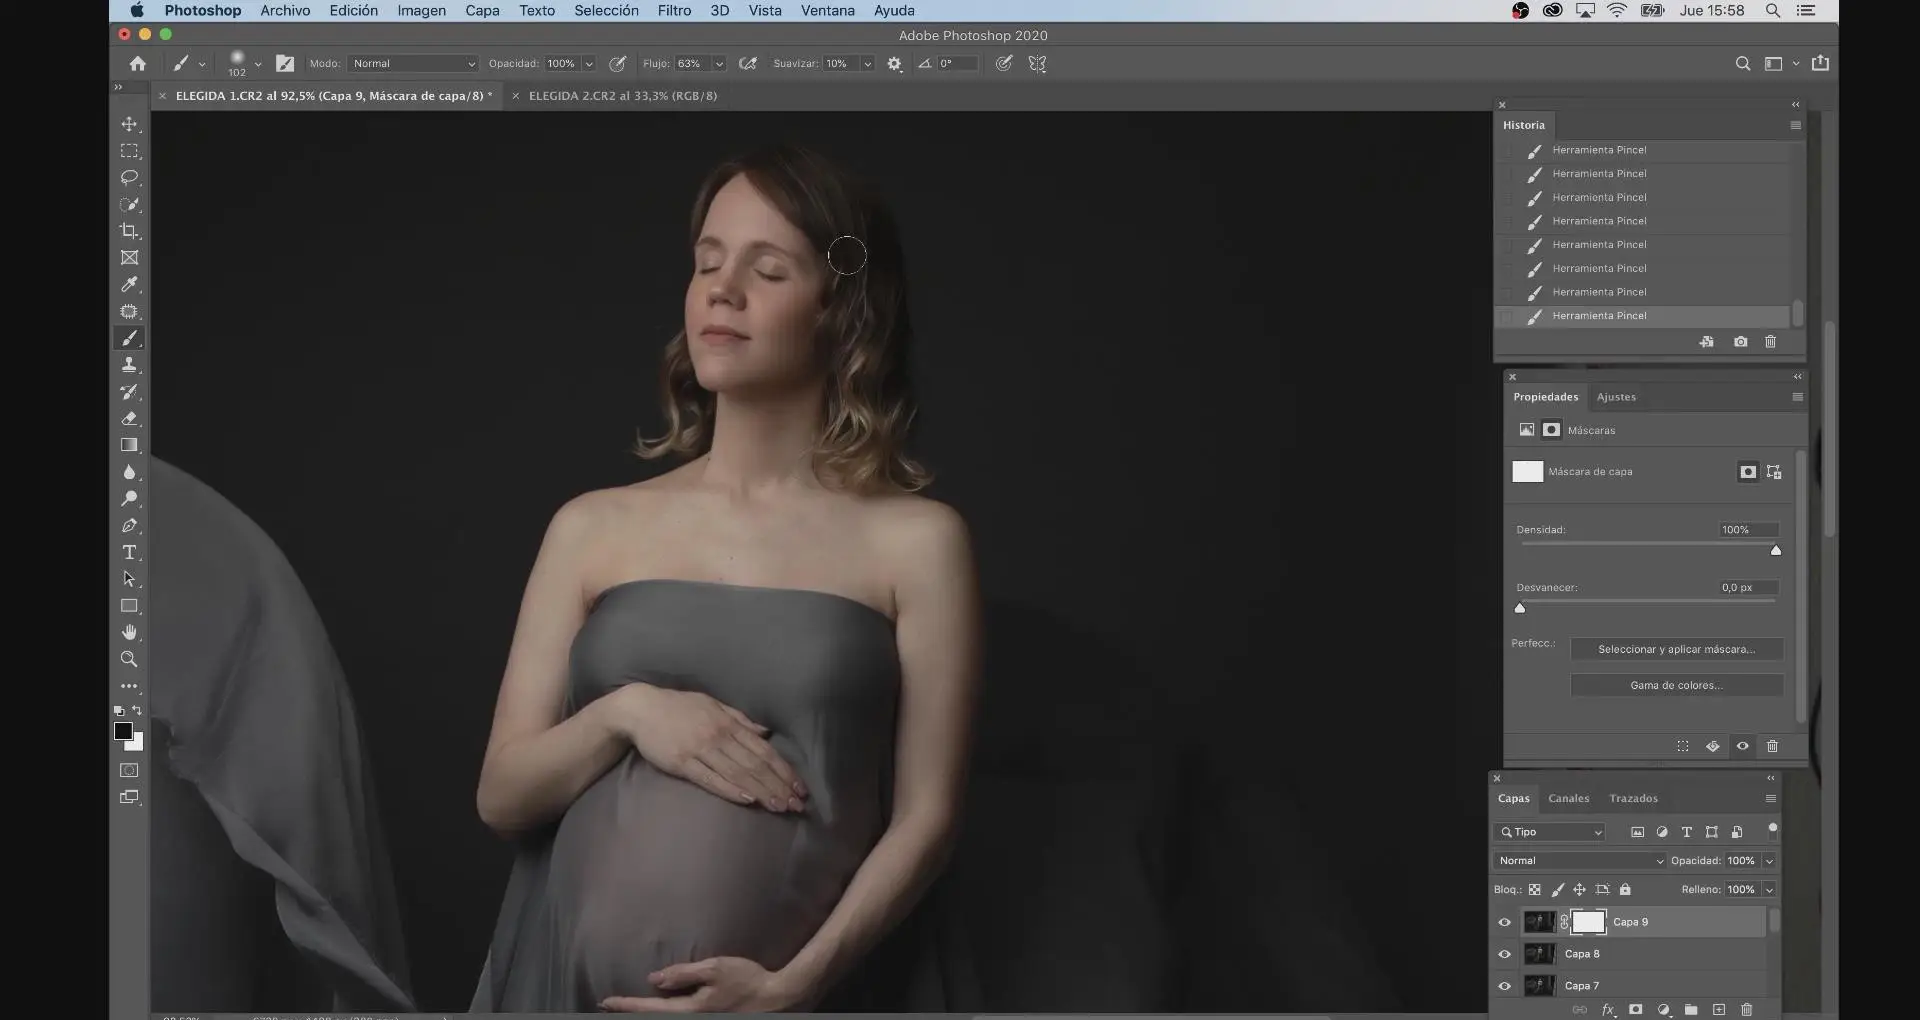Open the Modo blend mode dropdown

[x=413, y=64]
